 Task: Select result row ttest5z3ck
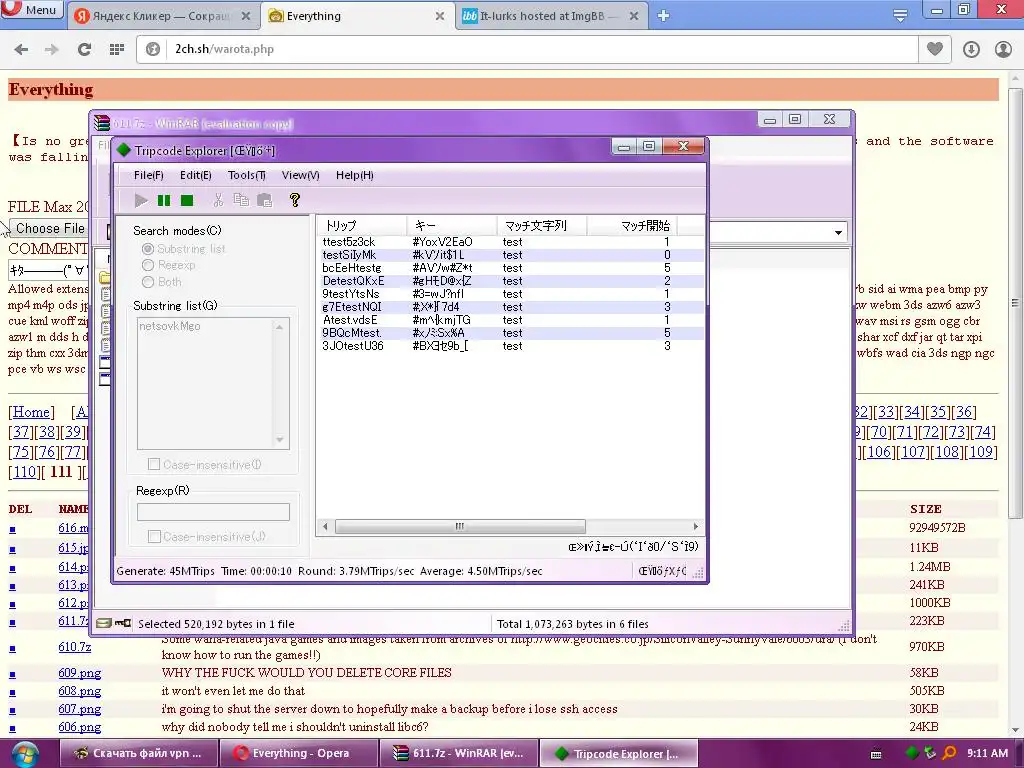coord(511,242)
